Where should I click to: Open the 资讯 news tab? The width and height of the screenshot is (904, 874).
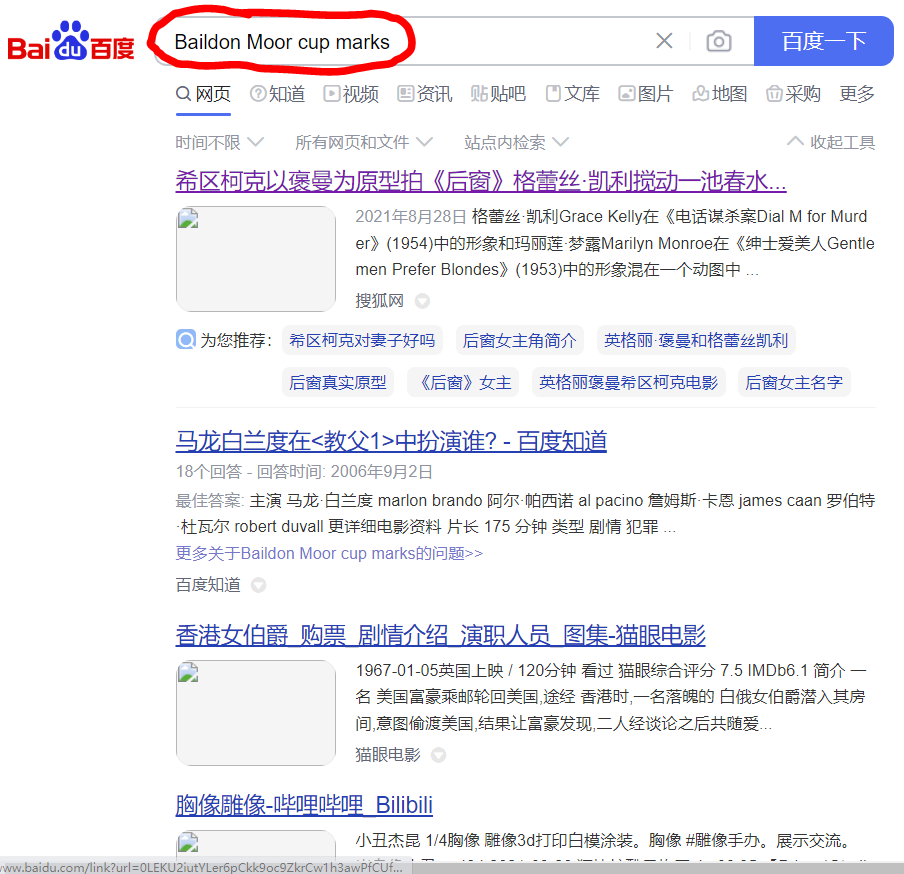[x=425, y=93]
